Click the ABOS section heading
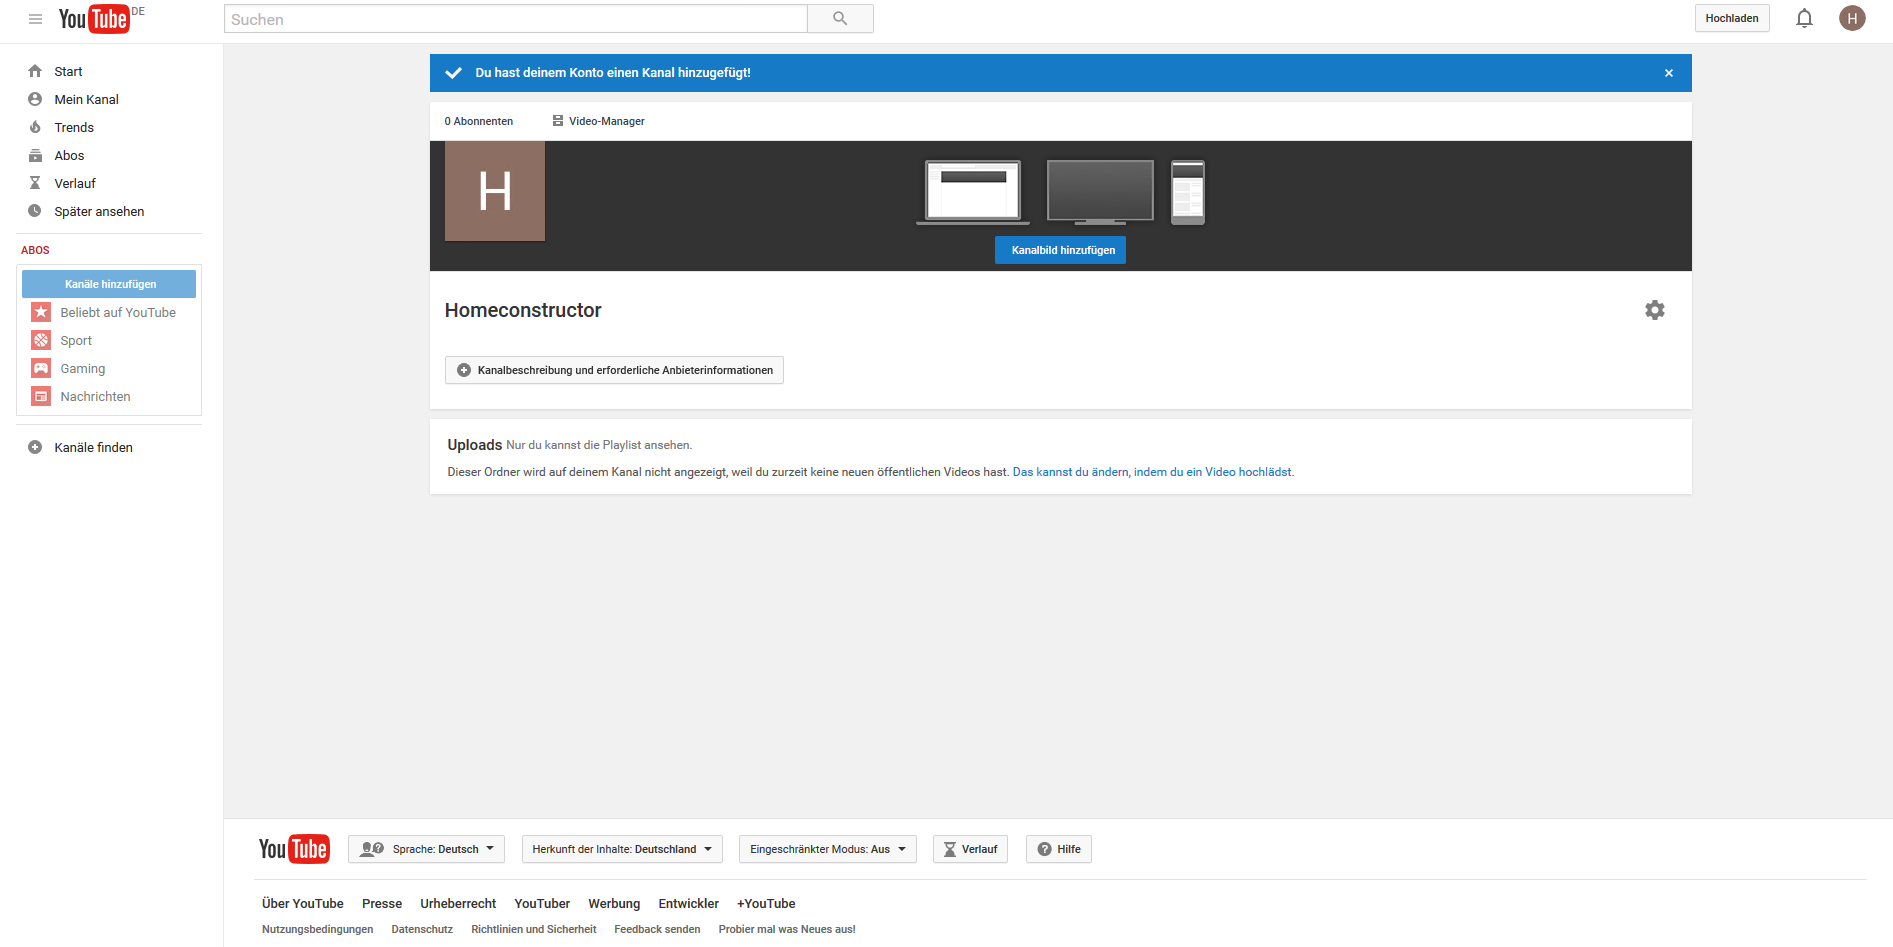The image size is (1893, 947). tap(35, 250)
